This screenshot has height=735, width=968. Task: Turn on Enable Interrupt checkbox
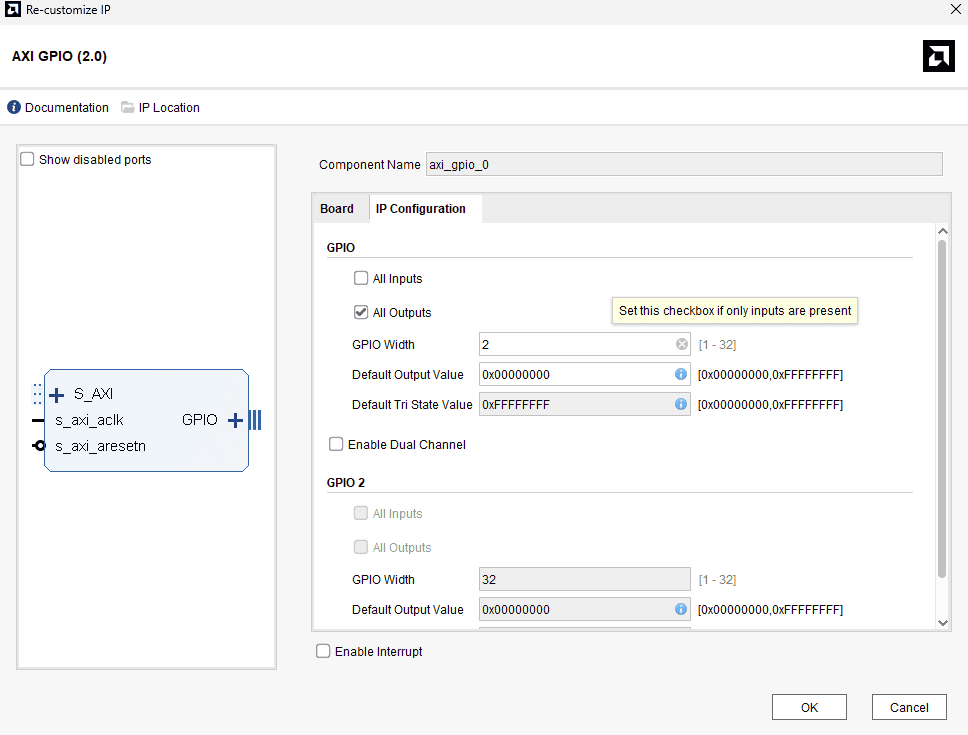pos(323,652)
